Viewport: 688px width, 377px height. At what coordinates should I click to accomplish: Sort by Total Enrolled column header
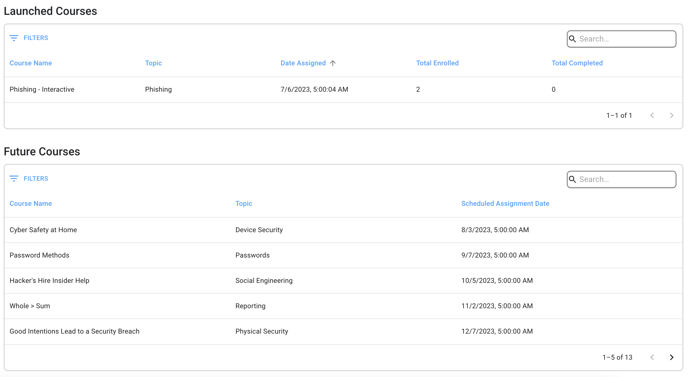tap(437, 63)
